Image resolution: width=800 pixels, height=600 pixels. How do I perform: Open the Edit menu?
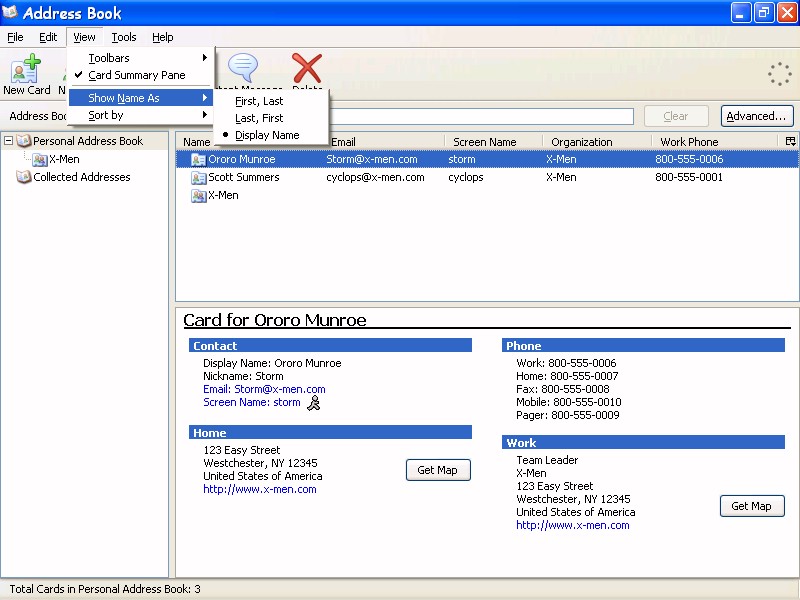point(48,37)
